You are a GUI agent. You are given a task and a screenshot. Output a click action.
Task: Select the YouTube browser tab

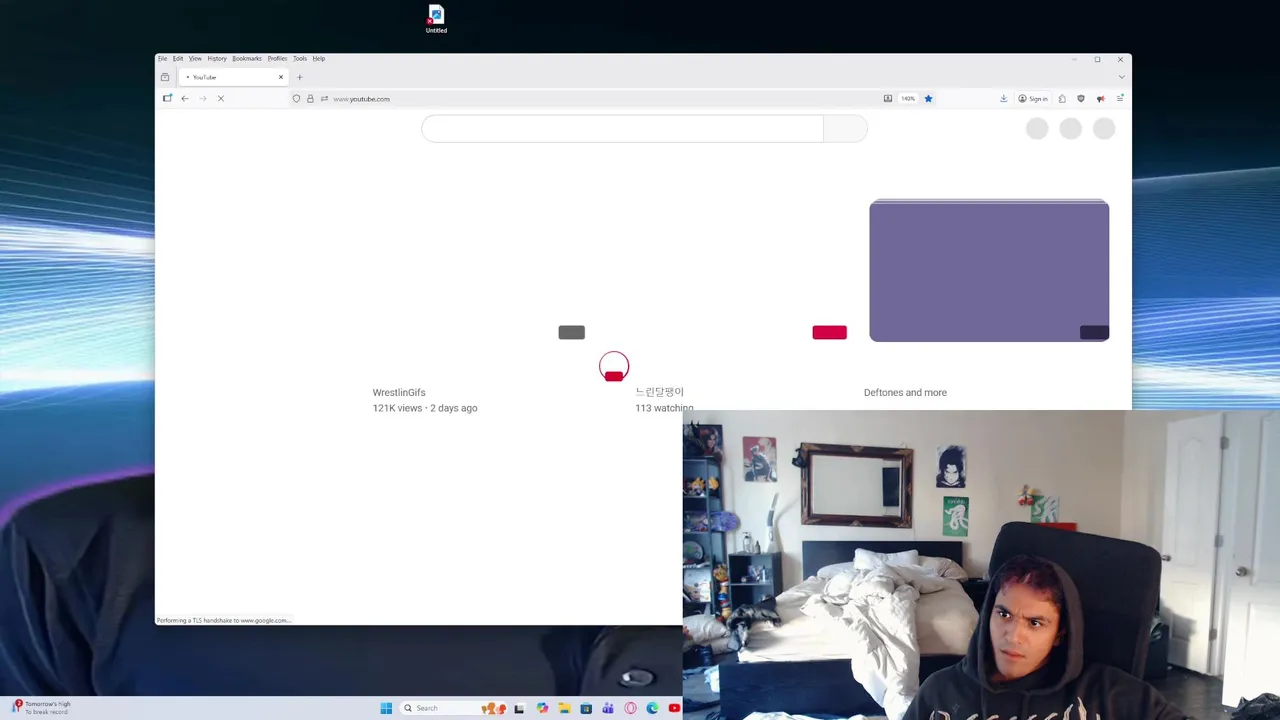(234, 77)
